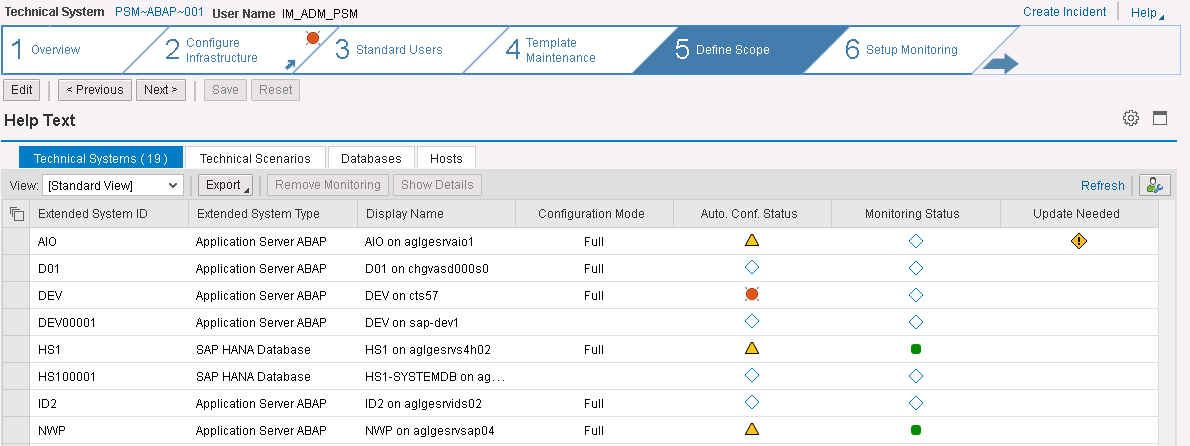Click the Next button
Viewport: 1190px width, 446px height.
[161, 90]
